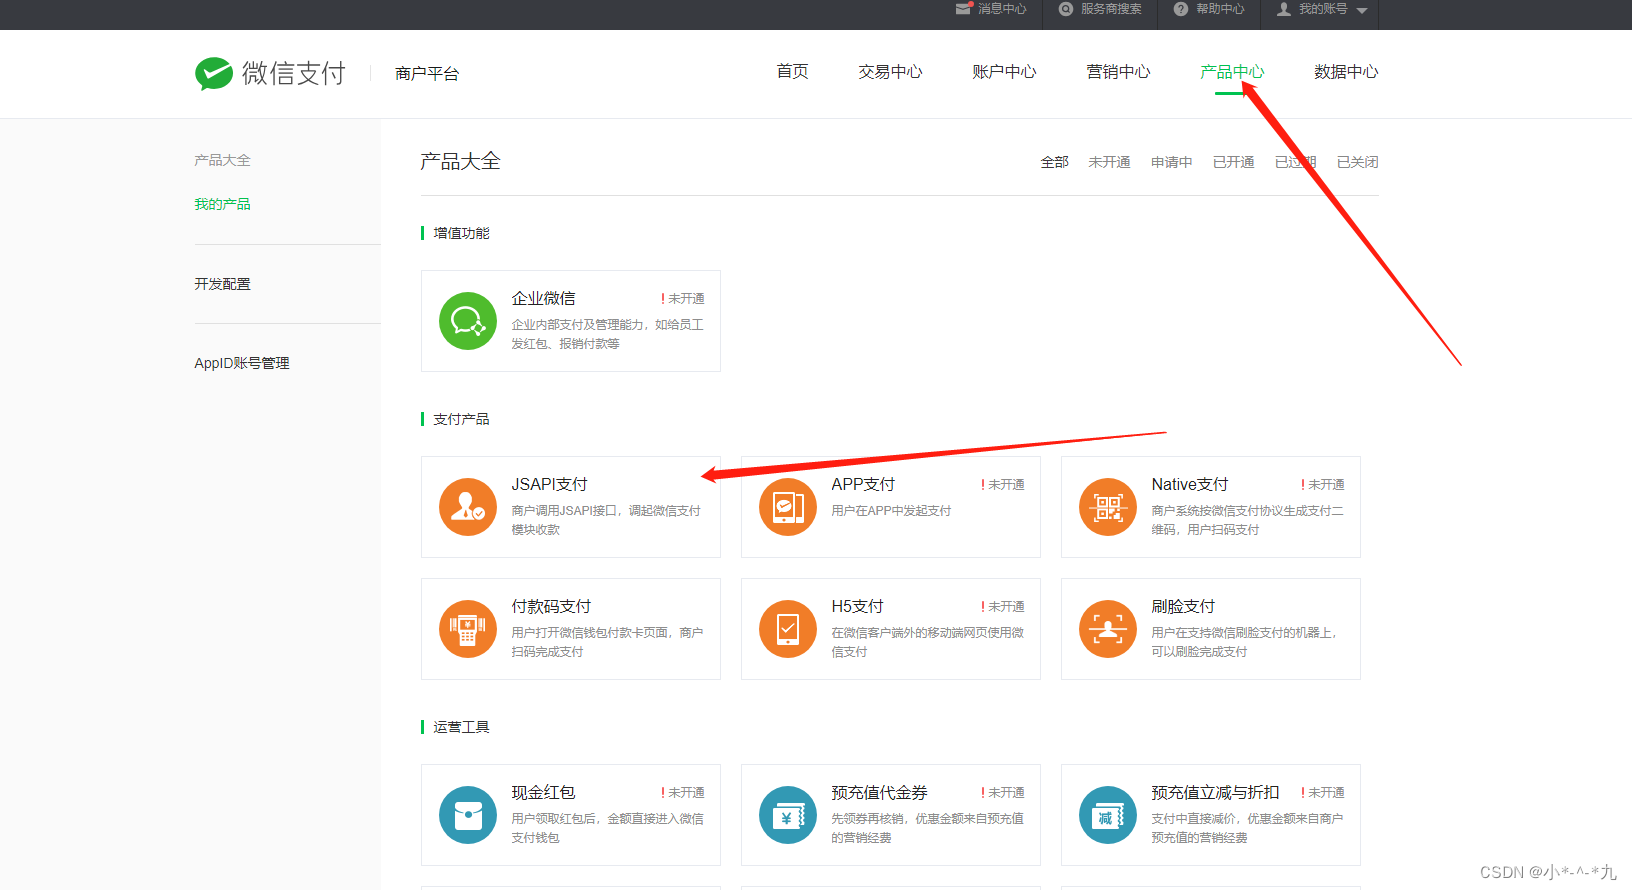The height and width of the screenshot is (890, 1632).
Task: Click the 服务商搜索 link text
Action: (x=1111, y=9)
